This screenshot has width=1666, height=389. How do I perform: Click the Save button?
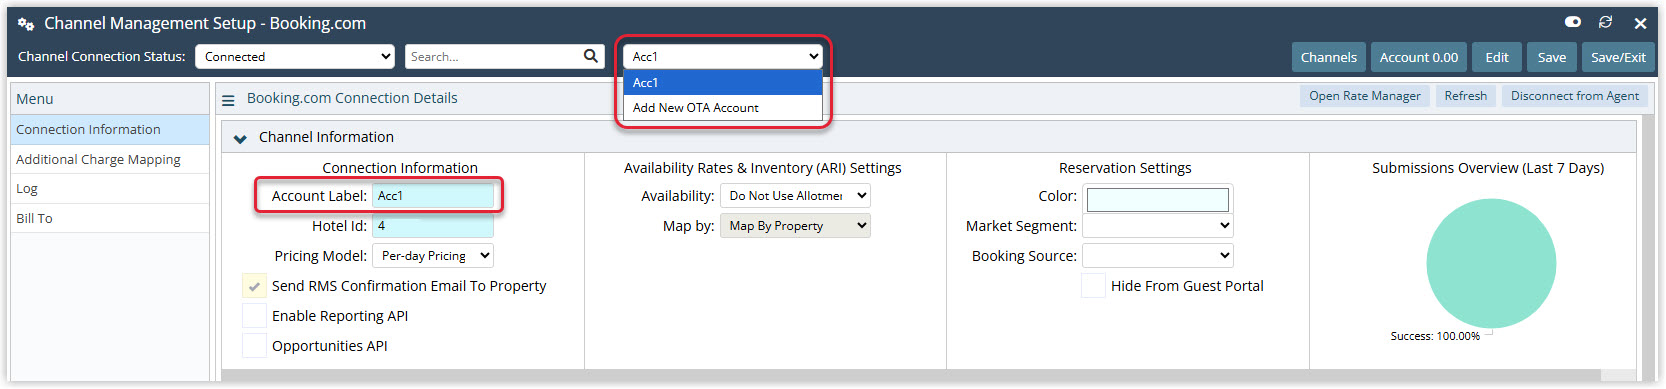click(x=1552, y=57)
